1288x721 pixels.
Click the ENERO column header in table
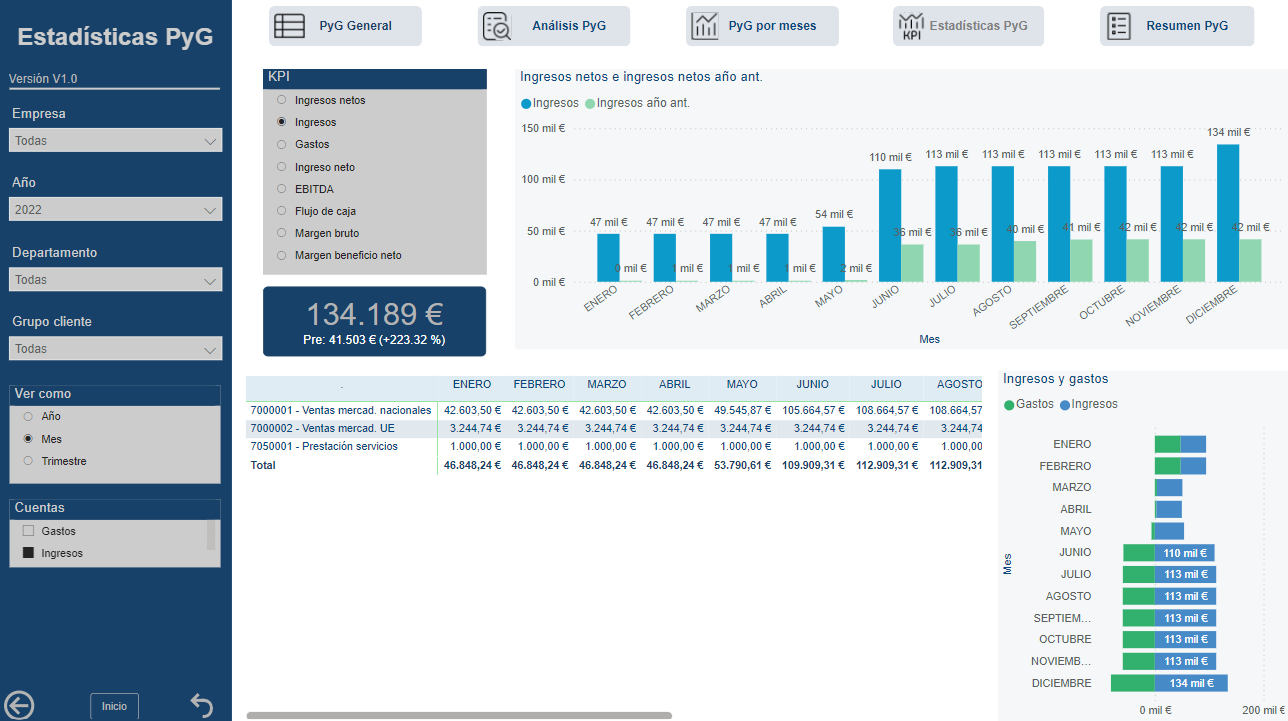(472, 384)
